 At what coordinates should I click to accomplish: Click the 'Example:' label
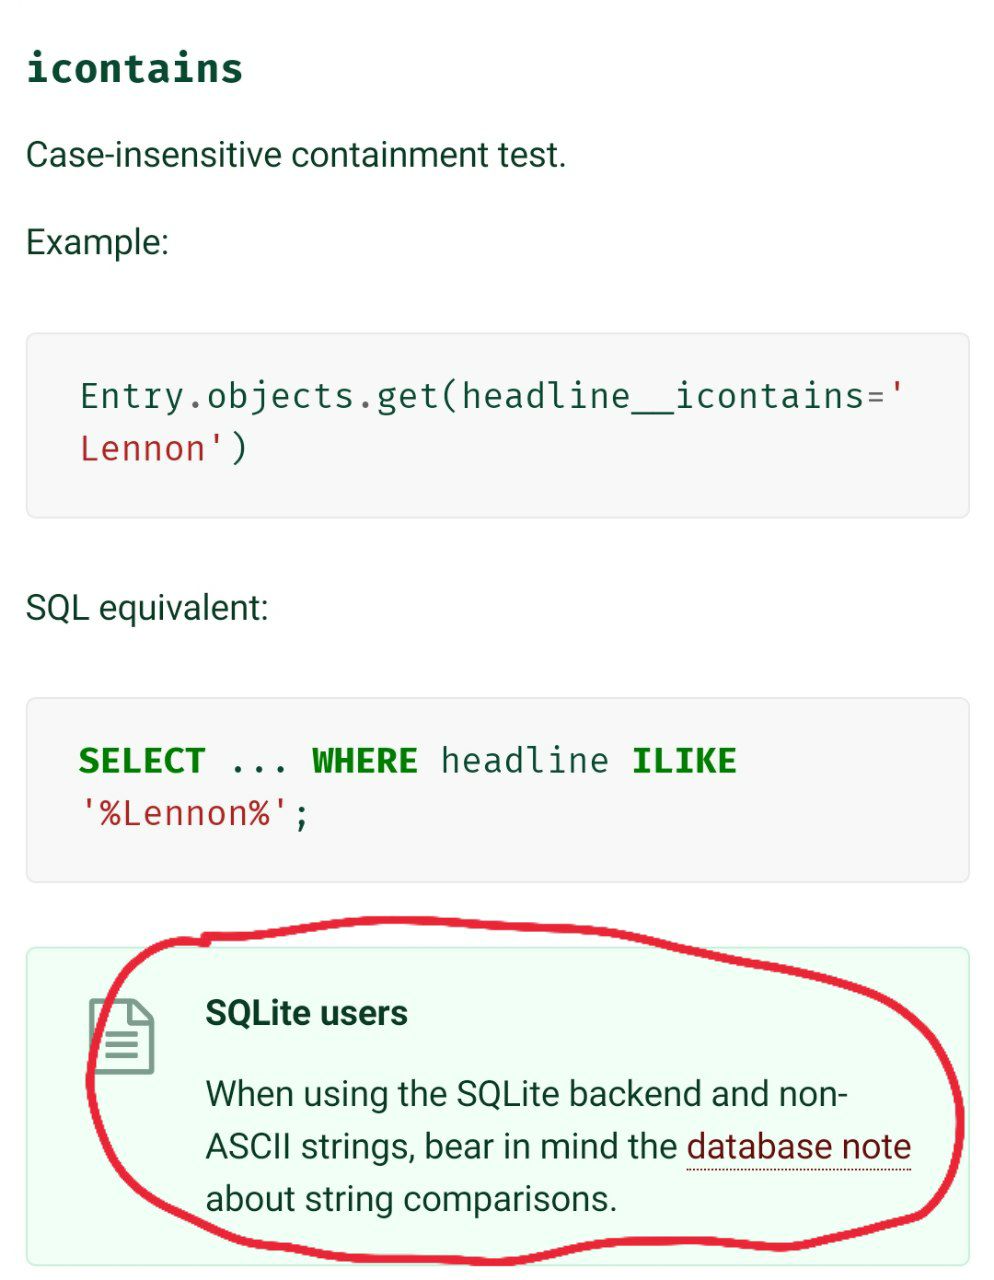tap(97, 242)
